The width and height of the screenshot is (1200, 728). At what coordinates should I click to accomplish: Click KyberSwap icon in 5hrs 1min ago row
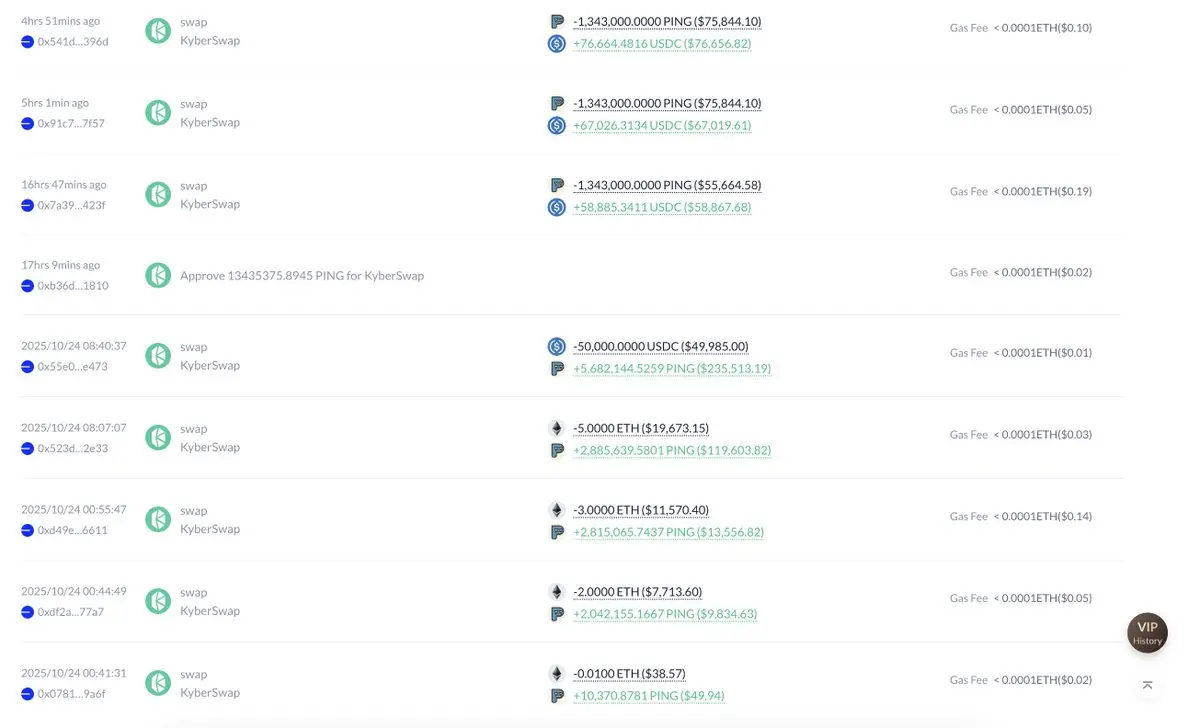[158, 113]
